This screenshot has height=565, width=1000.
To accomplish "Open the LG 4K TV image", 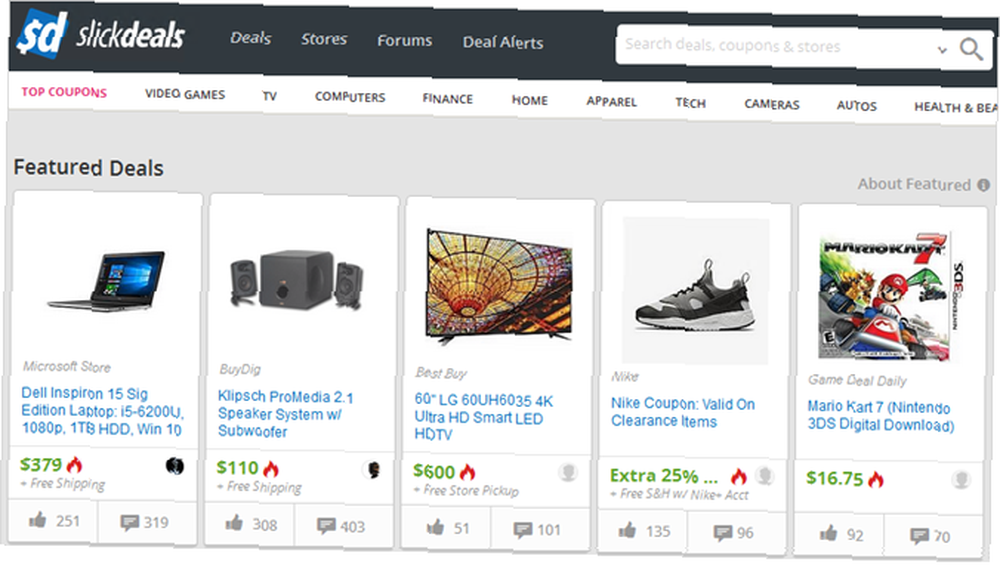I will click(499, 287).
